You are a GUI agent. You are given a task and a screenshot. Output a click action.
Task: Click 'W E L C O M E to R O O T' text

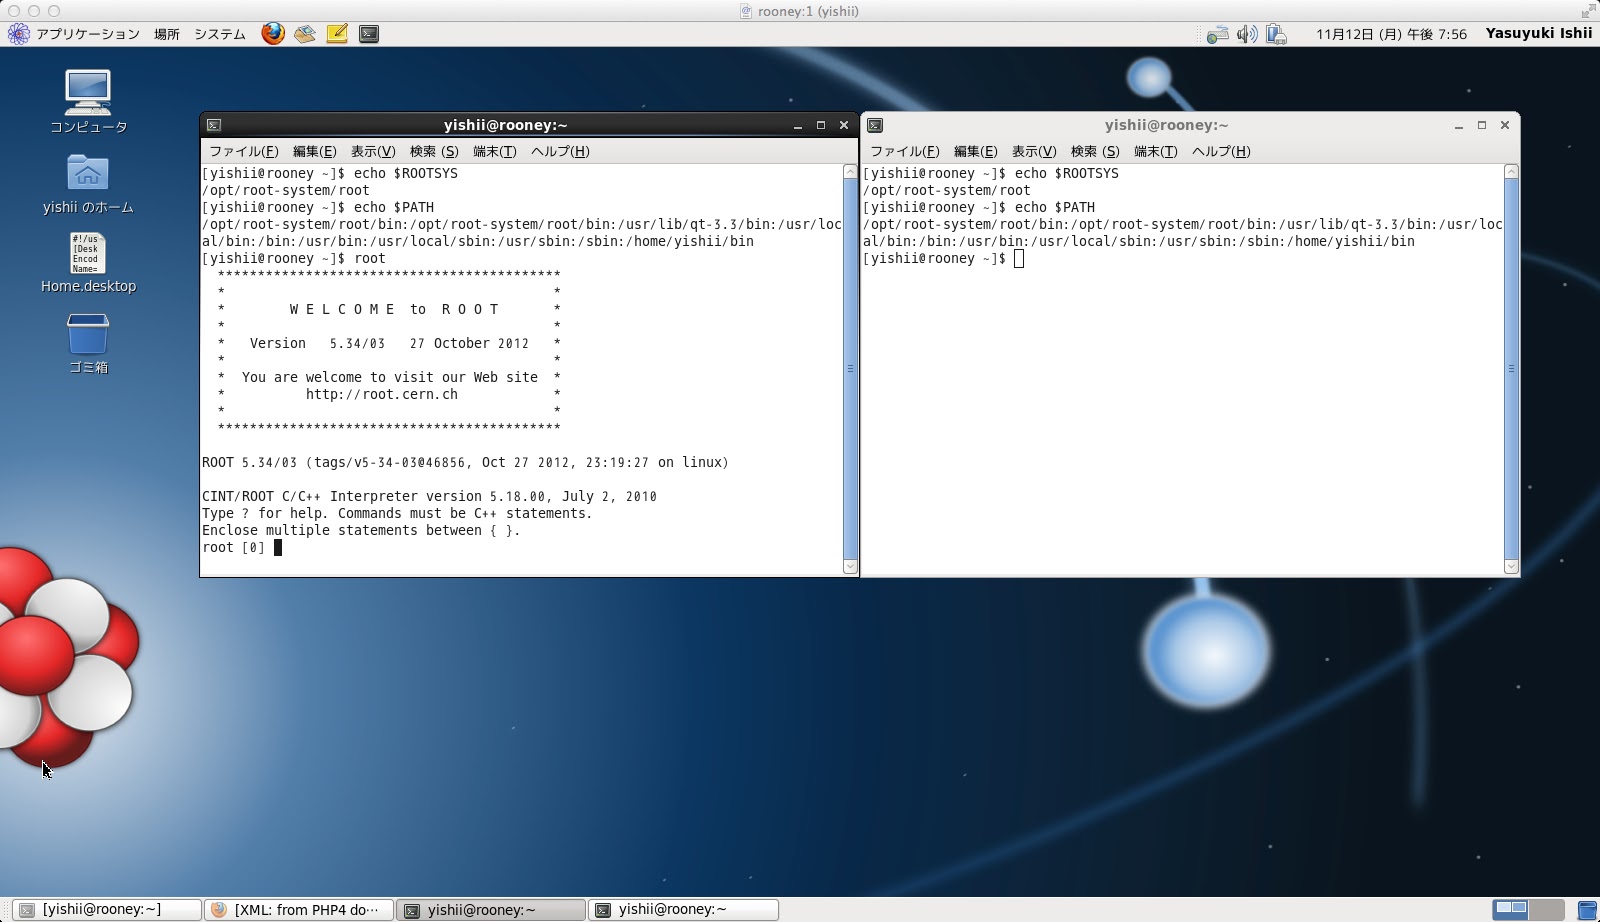pyautogui.click(x=394, y=309)
